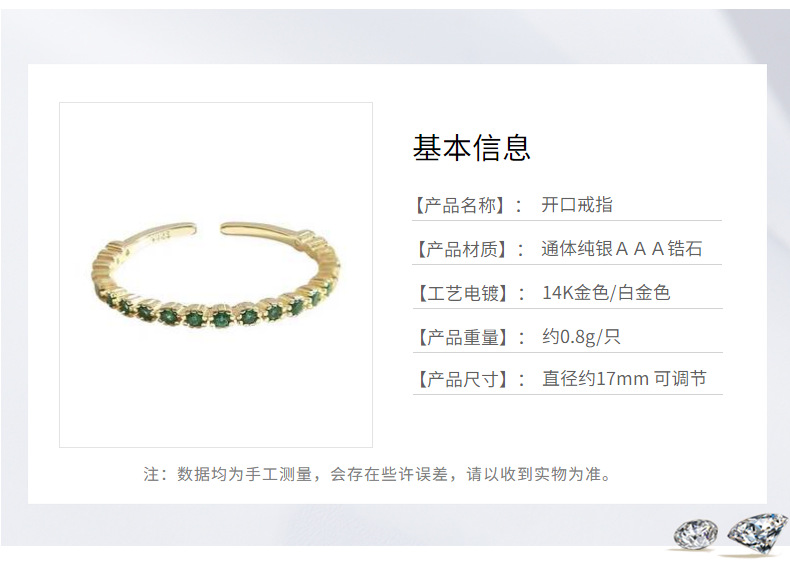Screen dimensions: 790x579
Task: Click 请以收到实物为准 in the note
Action: click(x=534, y=474)
